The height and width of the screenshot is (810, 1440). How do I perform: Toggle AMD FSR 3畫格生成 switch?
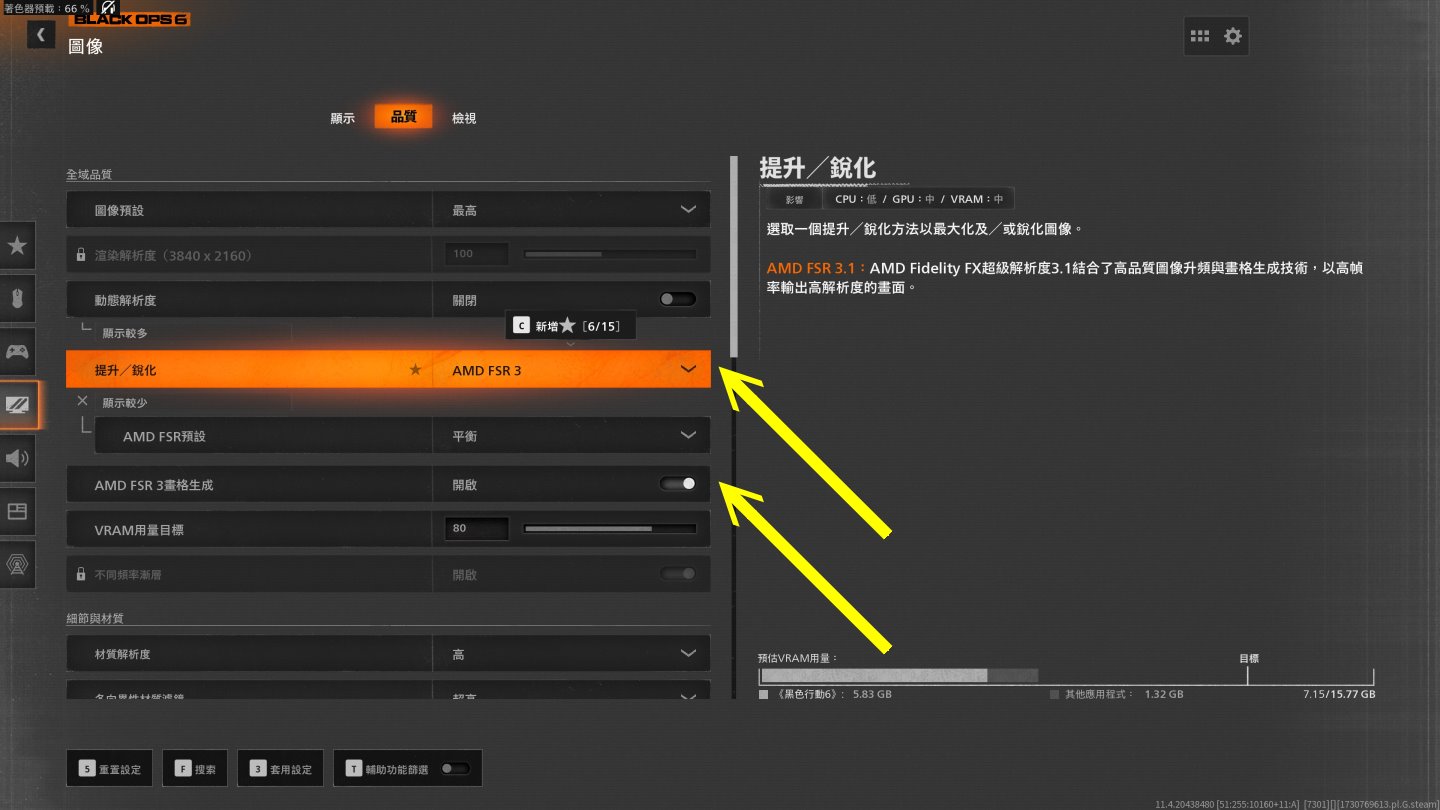click(x=678, y=484)
